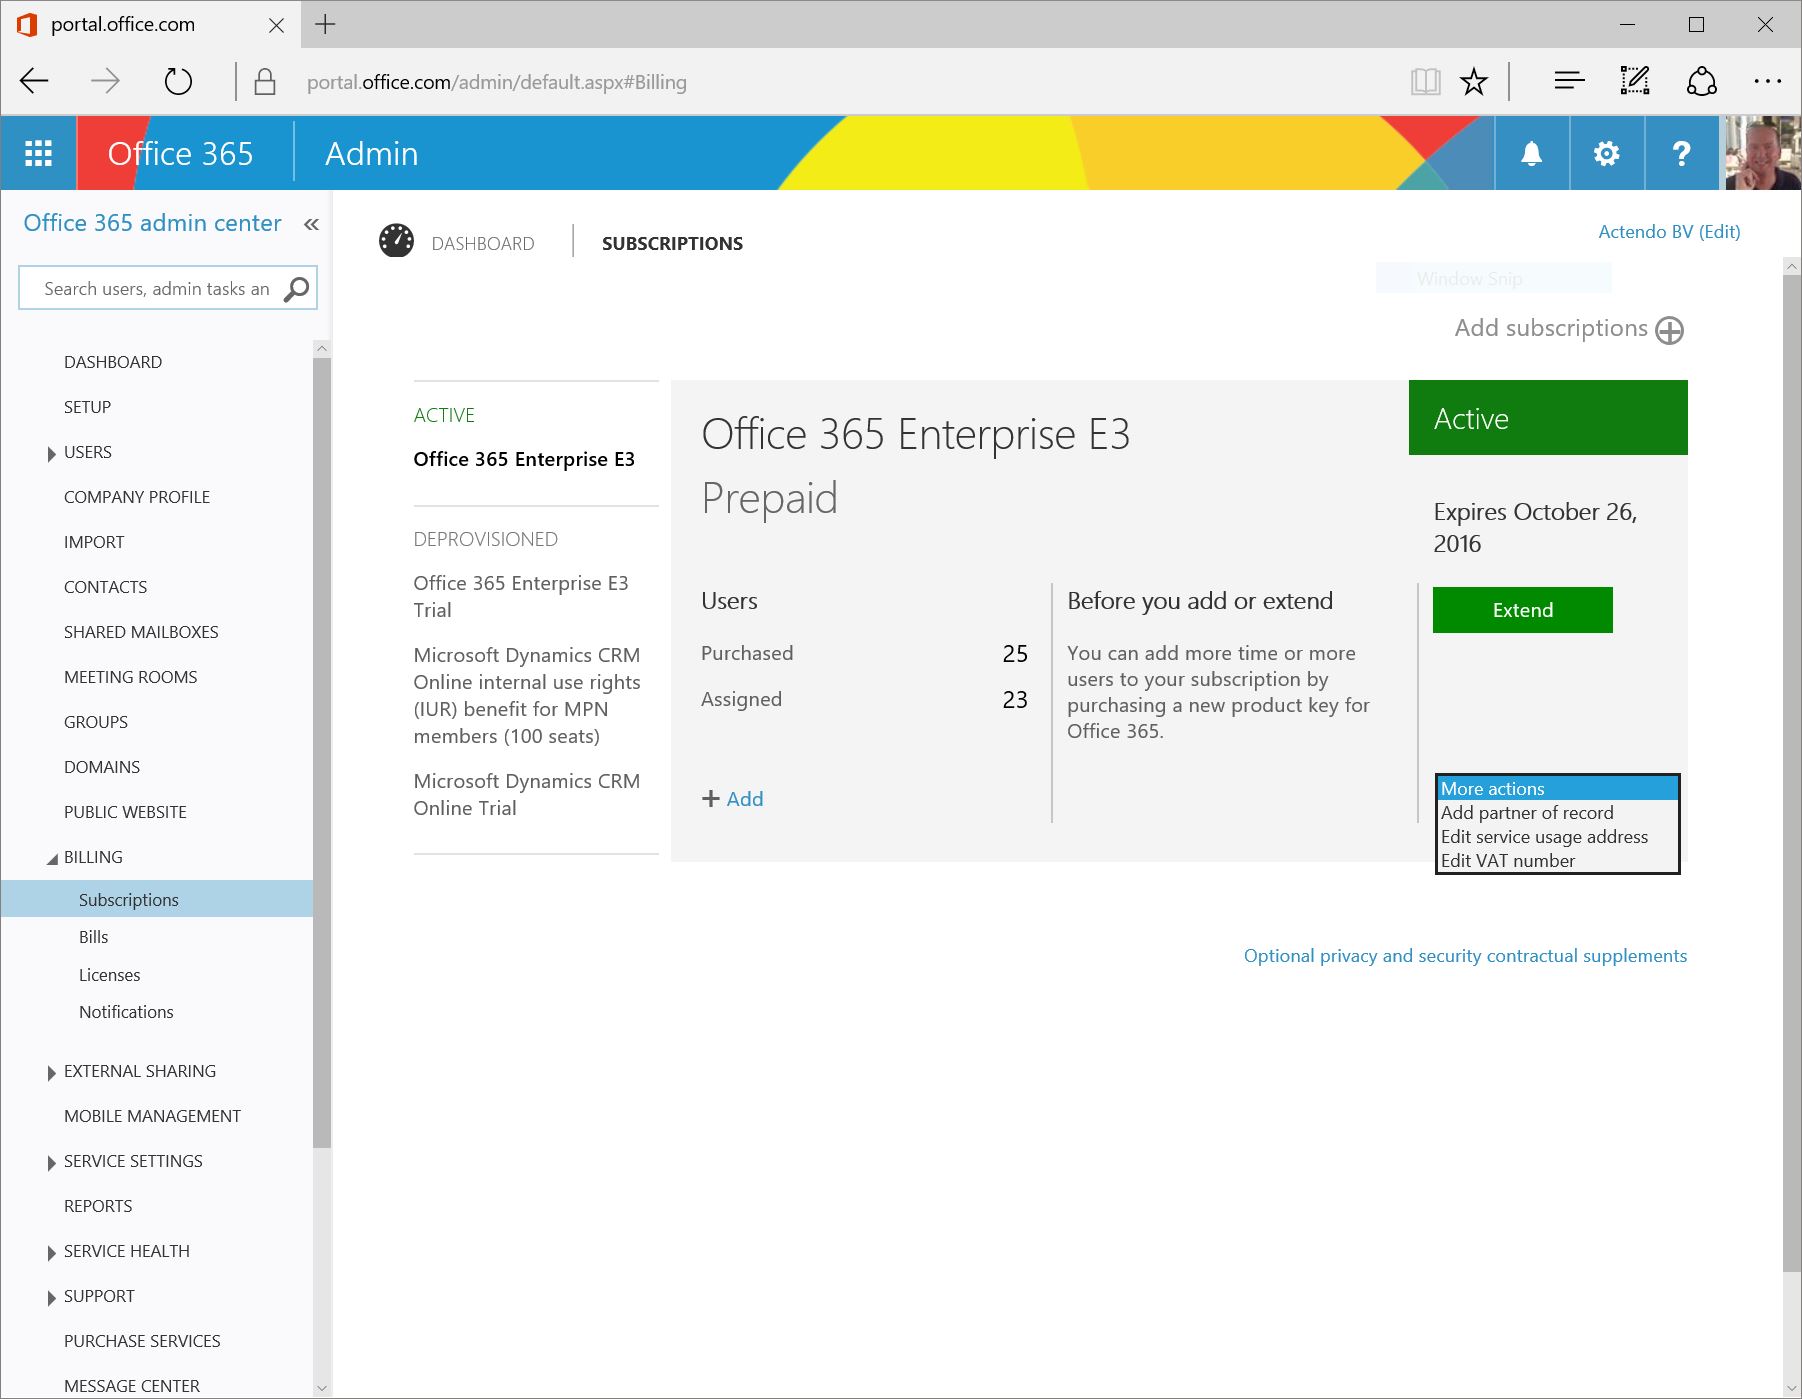The width and height of the screenshot is (1802, 1399).
Task: Select Edit VAT number option
Action: (x=1557, y=860)
